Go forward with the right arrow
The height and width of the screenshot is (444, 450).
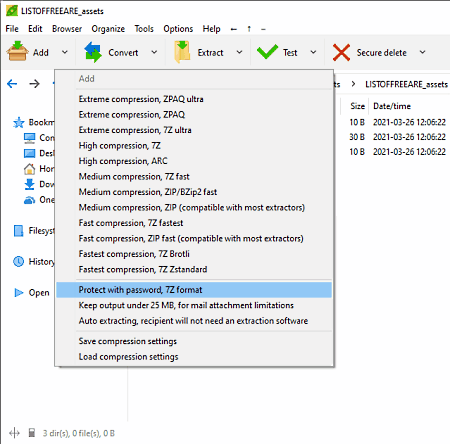[x=34, y=84]
